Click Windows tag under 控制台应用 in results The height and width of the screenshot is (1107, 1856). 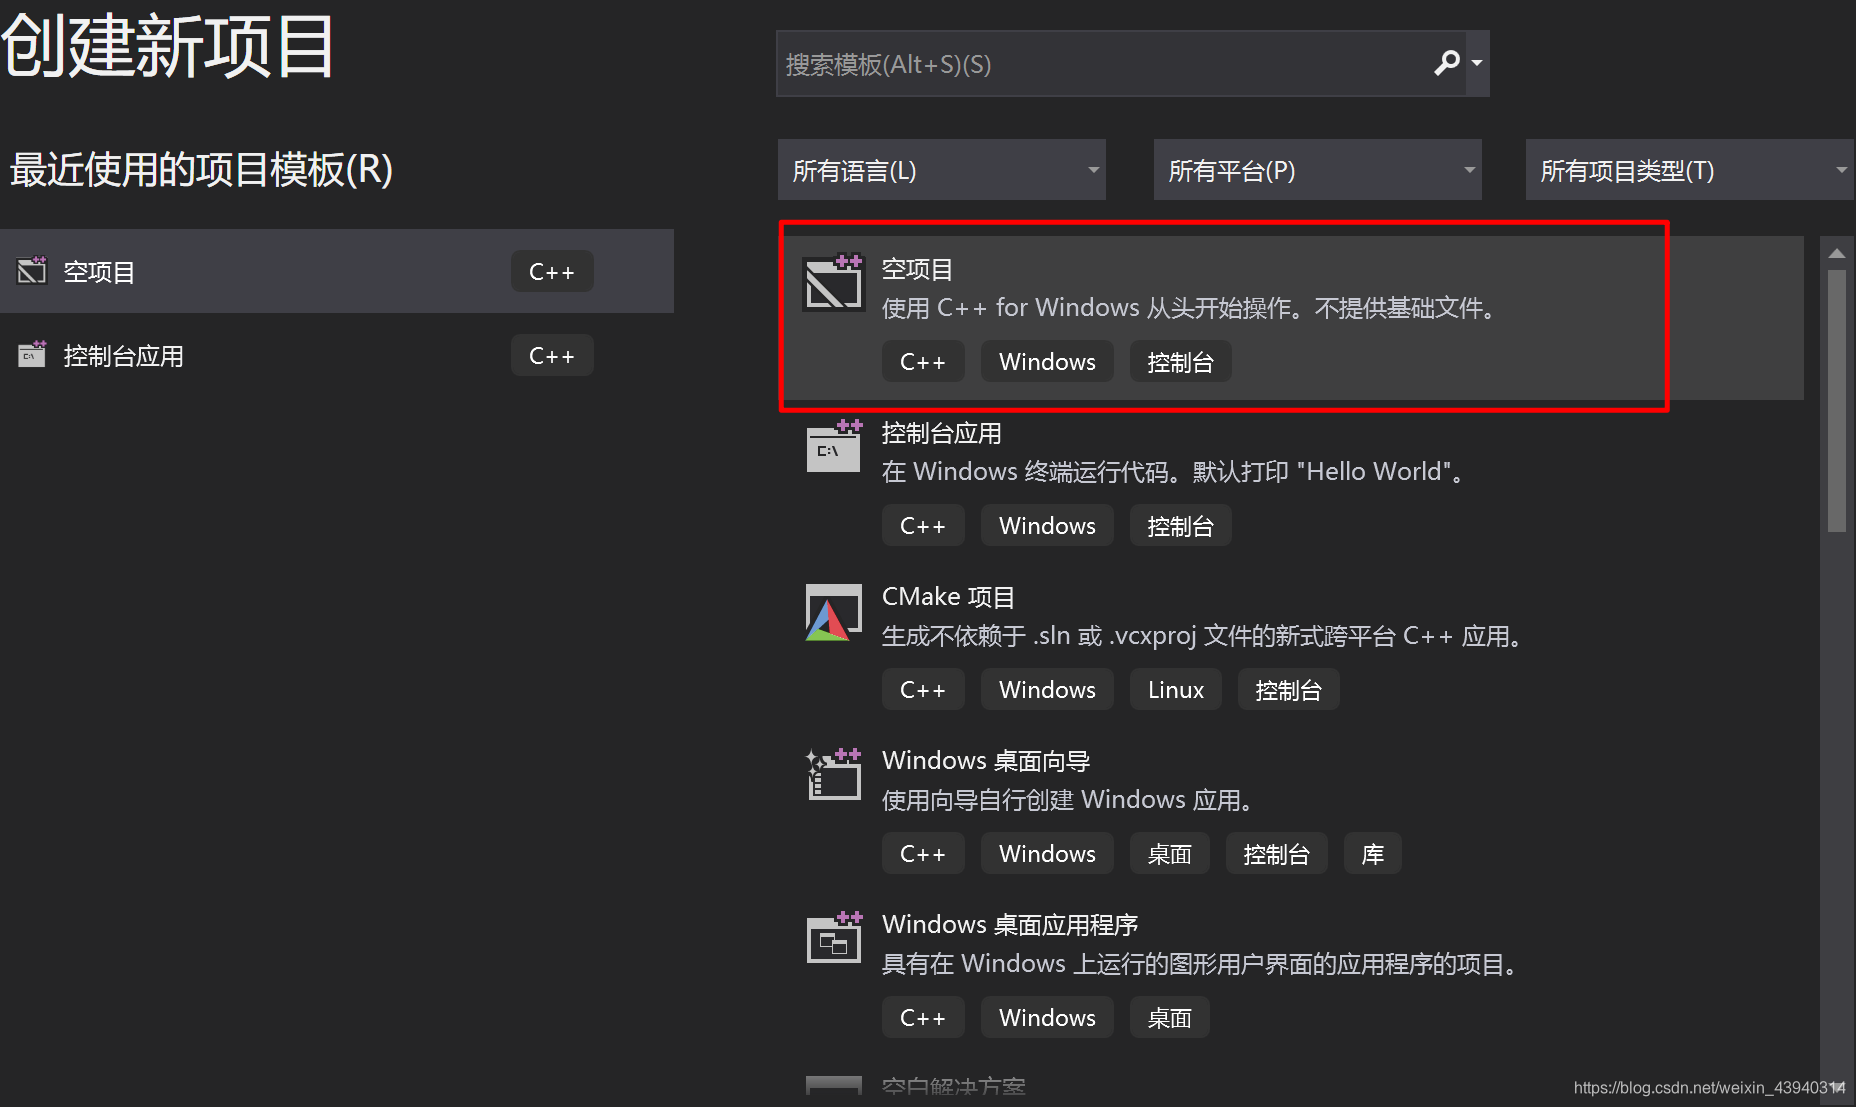pos(1047,525)
